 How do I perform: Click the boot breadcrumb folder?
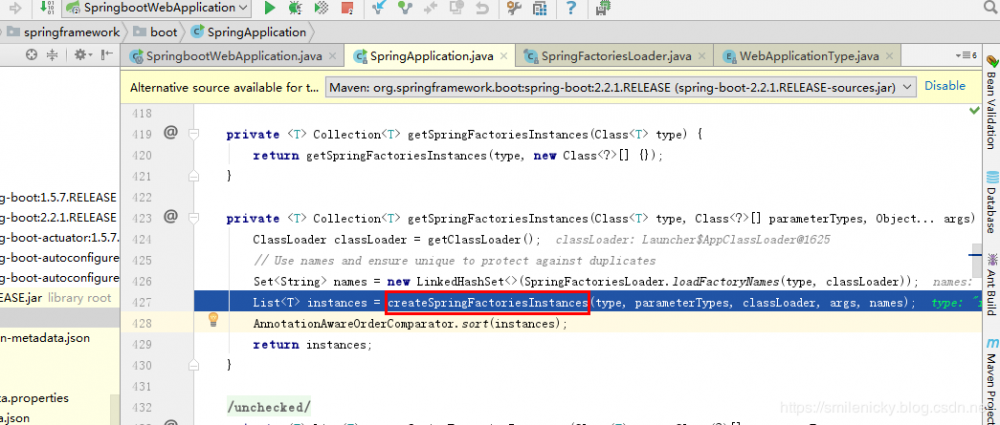[156, 32]
